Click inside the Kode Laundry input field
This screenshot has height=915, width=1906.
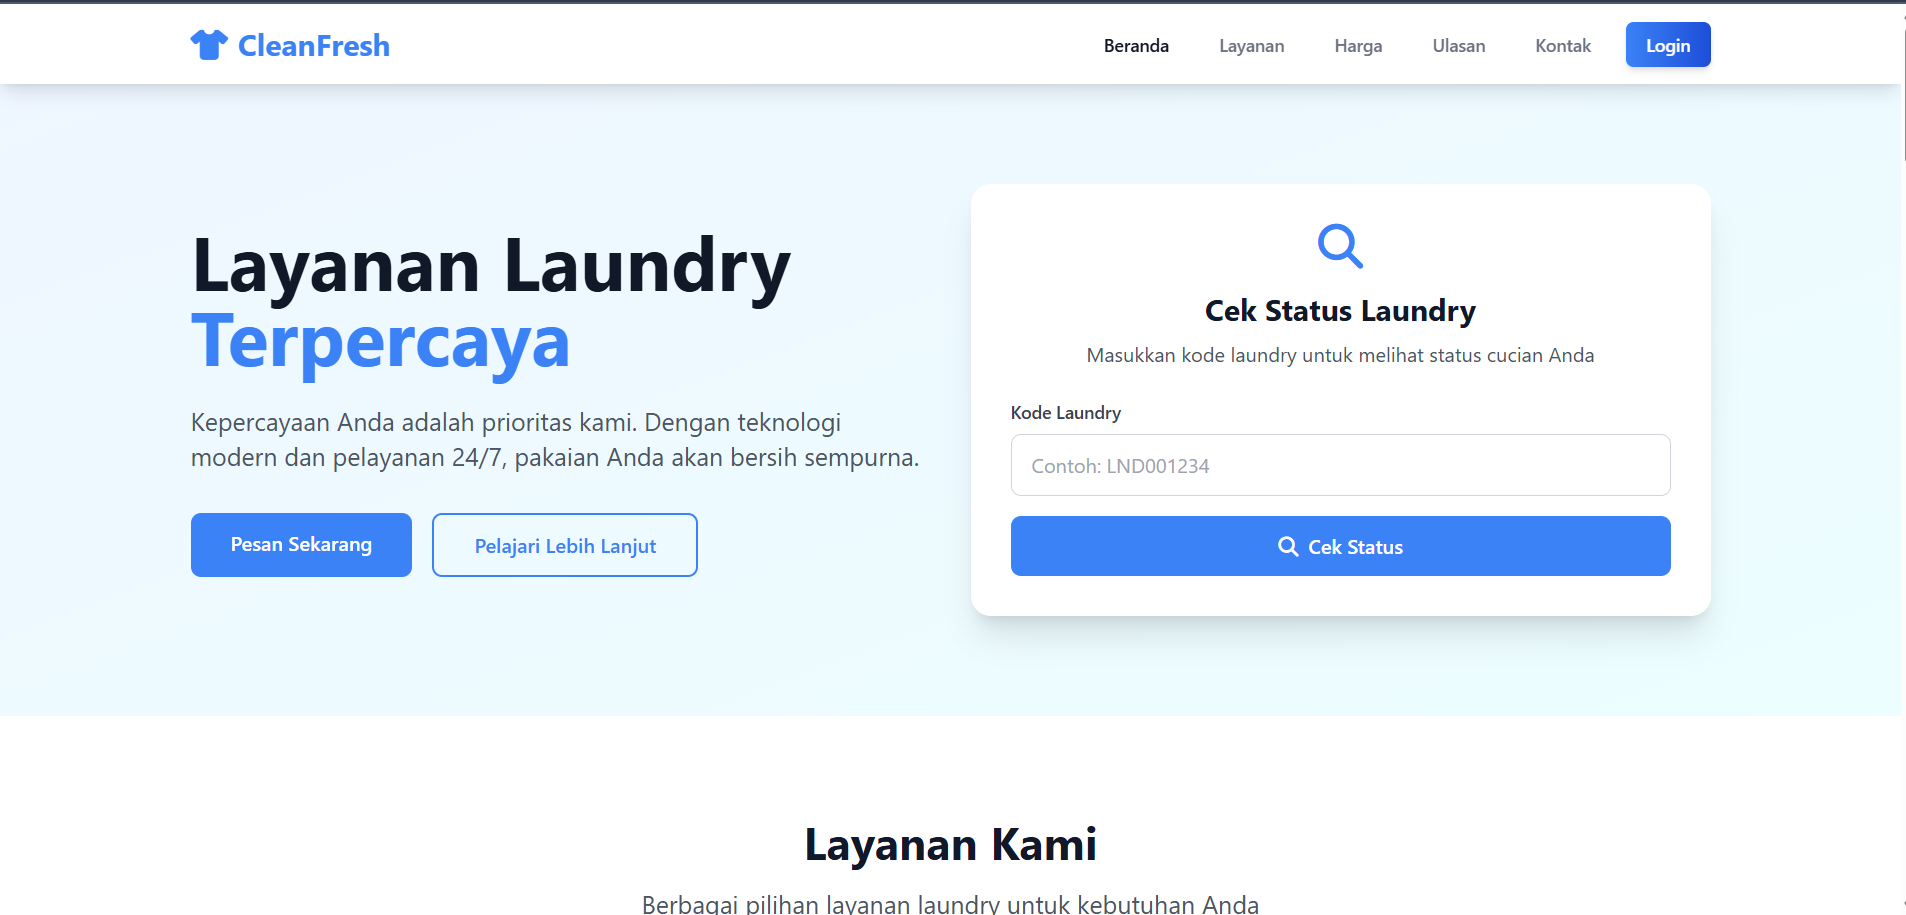click(1340, 465)
